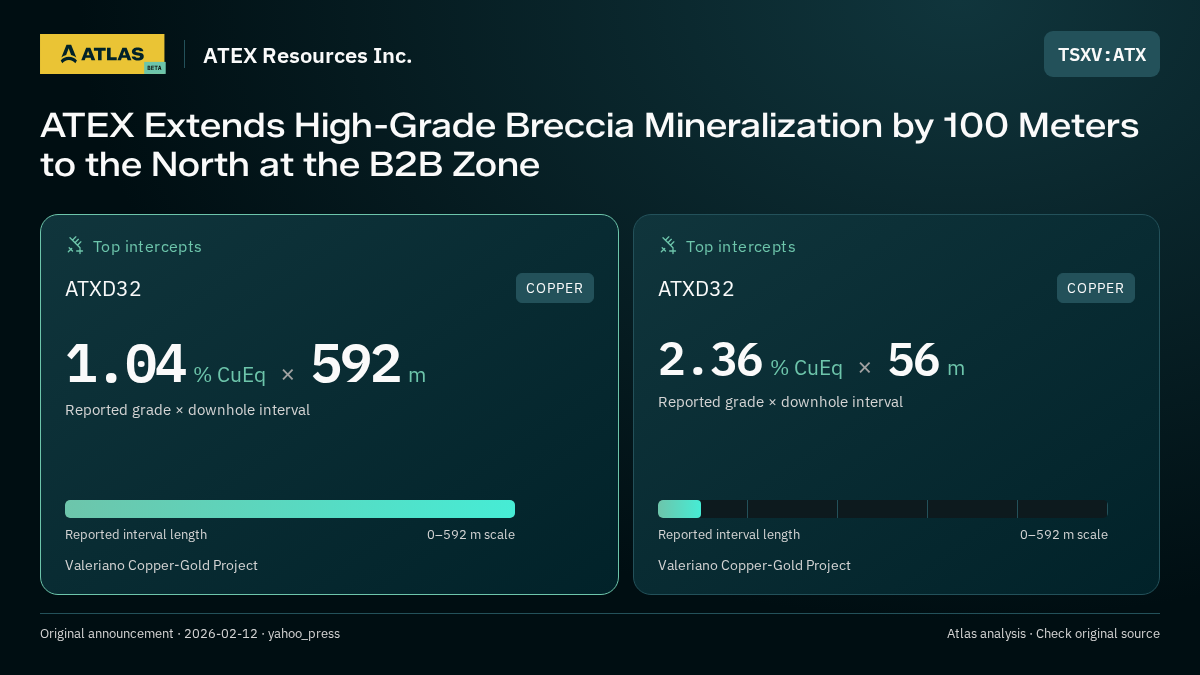Click Reported interval length in the 592 m card
This screenshot has height=675, width=1200.
point(136,535)
